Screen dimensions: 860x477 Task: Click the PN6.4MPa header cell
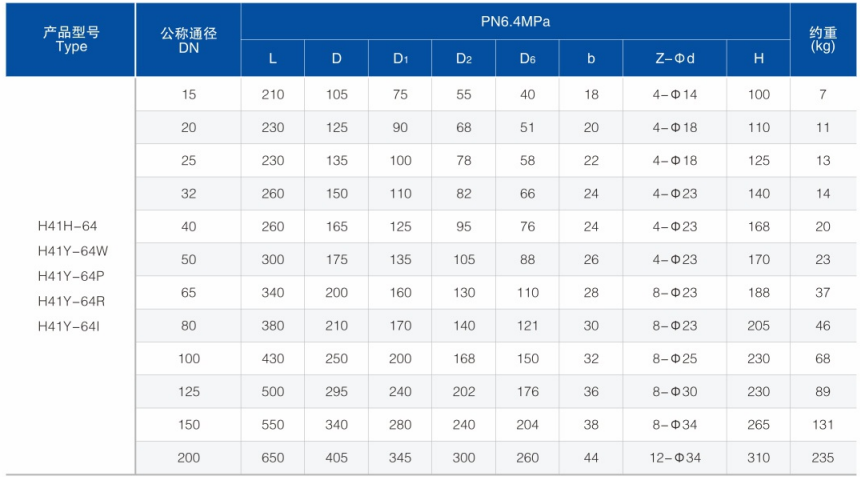pyautogui.click(x=515, y=21)
